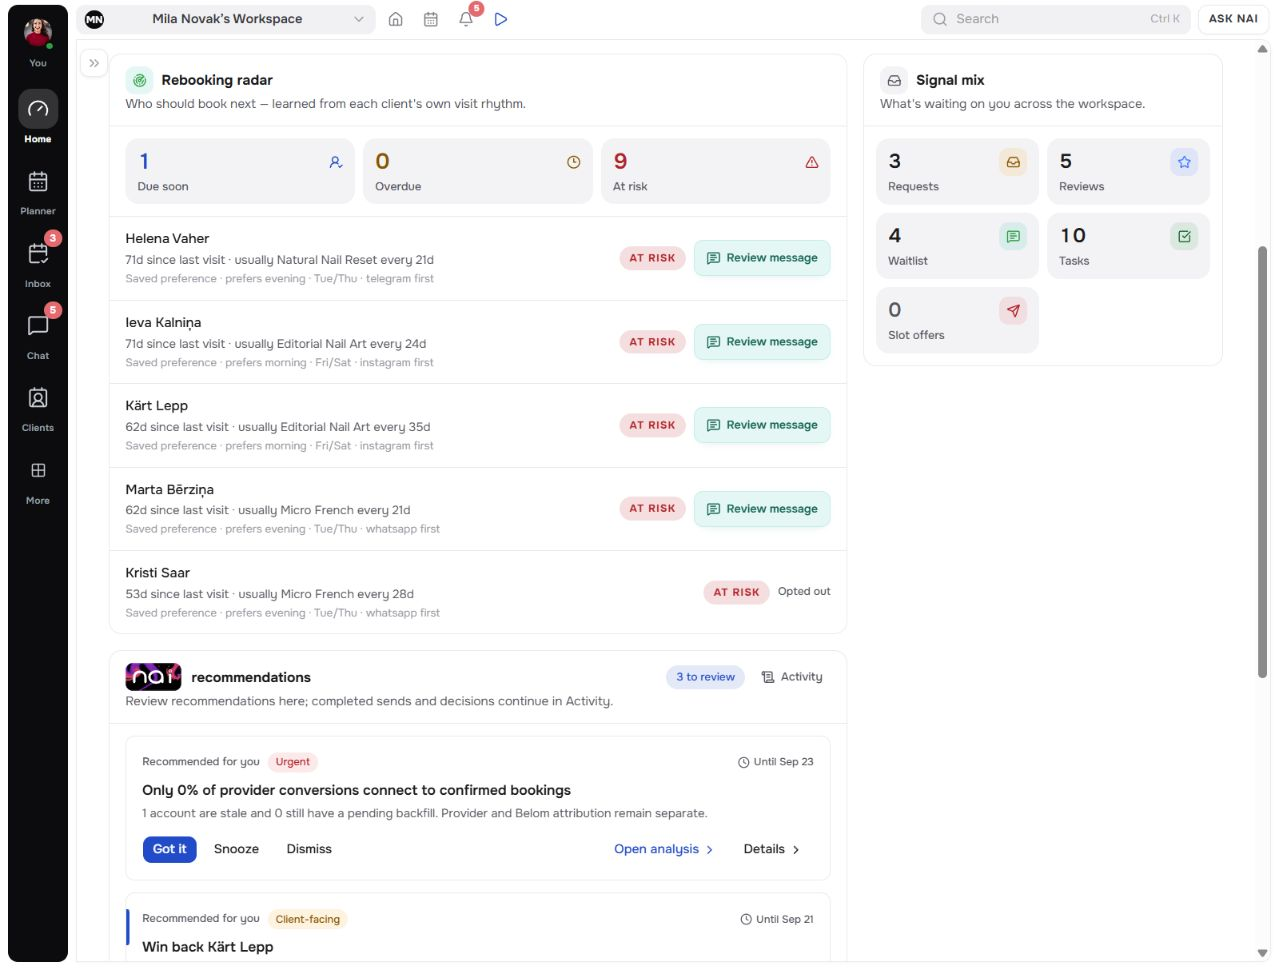Open the Home dashboard in sidebar
This screenshot has width=1280, height=970.
pos(38,119)
